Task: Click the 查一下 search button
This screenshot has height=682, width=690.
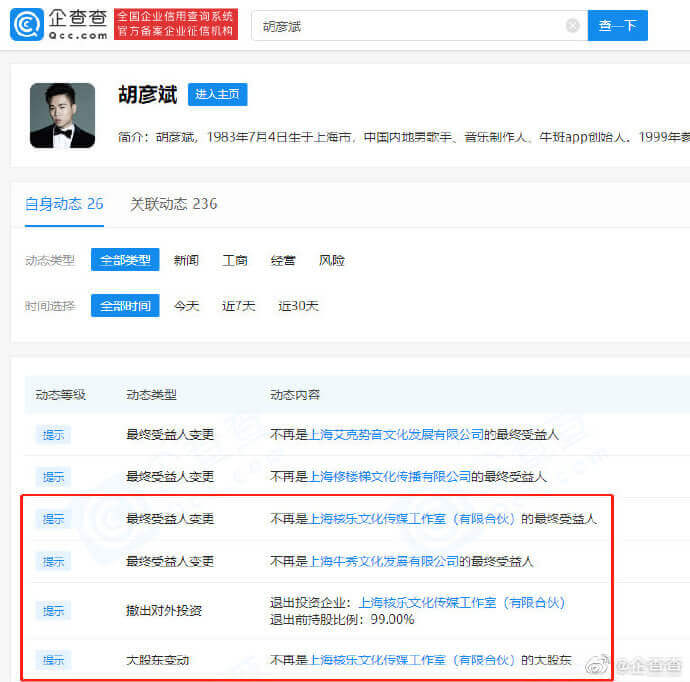Action: [617, 26]
